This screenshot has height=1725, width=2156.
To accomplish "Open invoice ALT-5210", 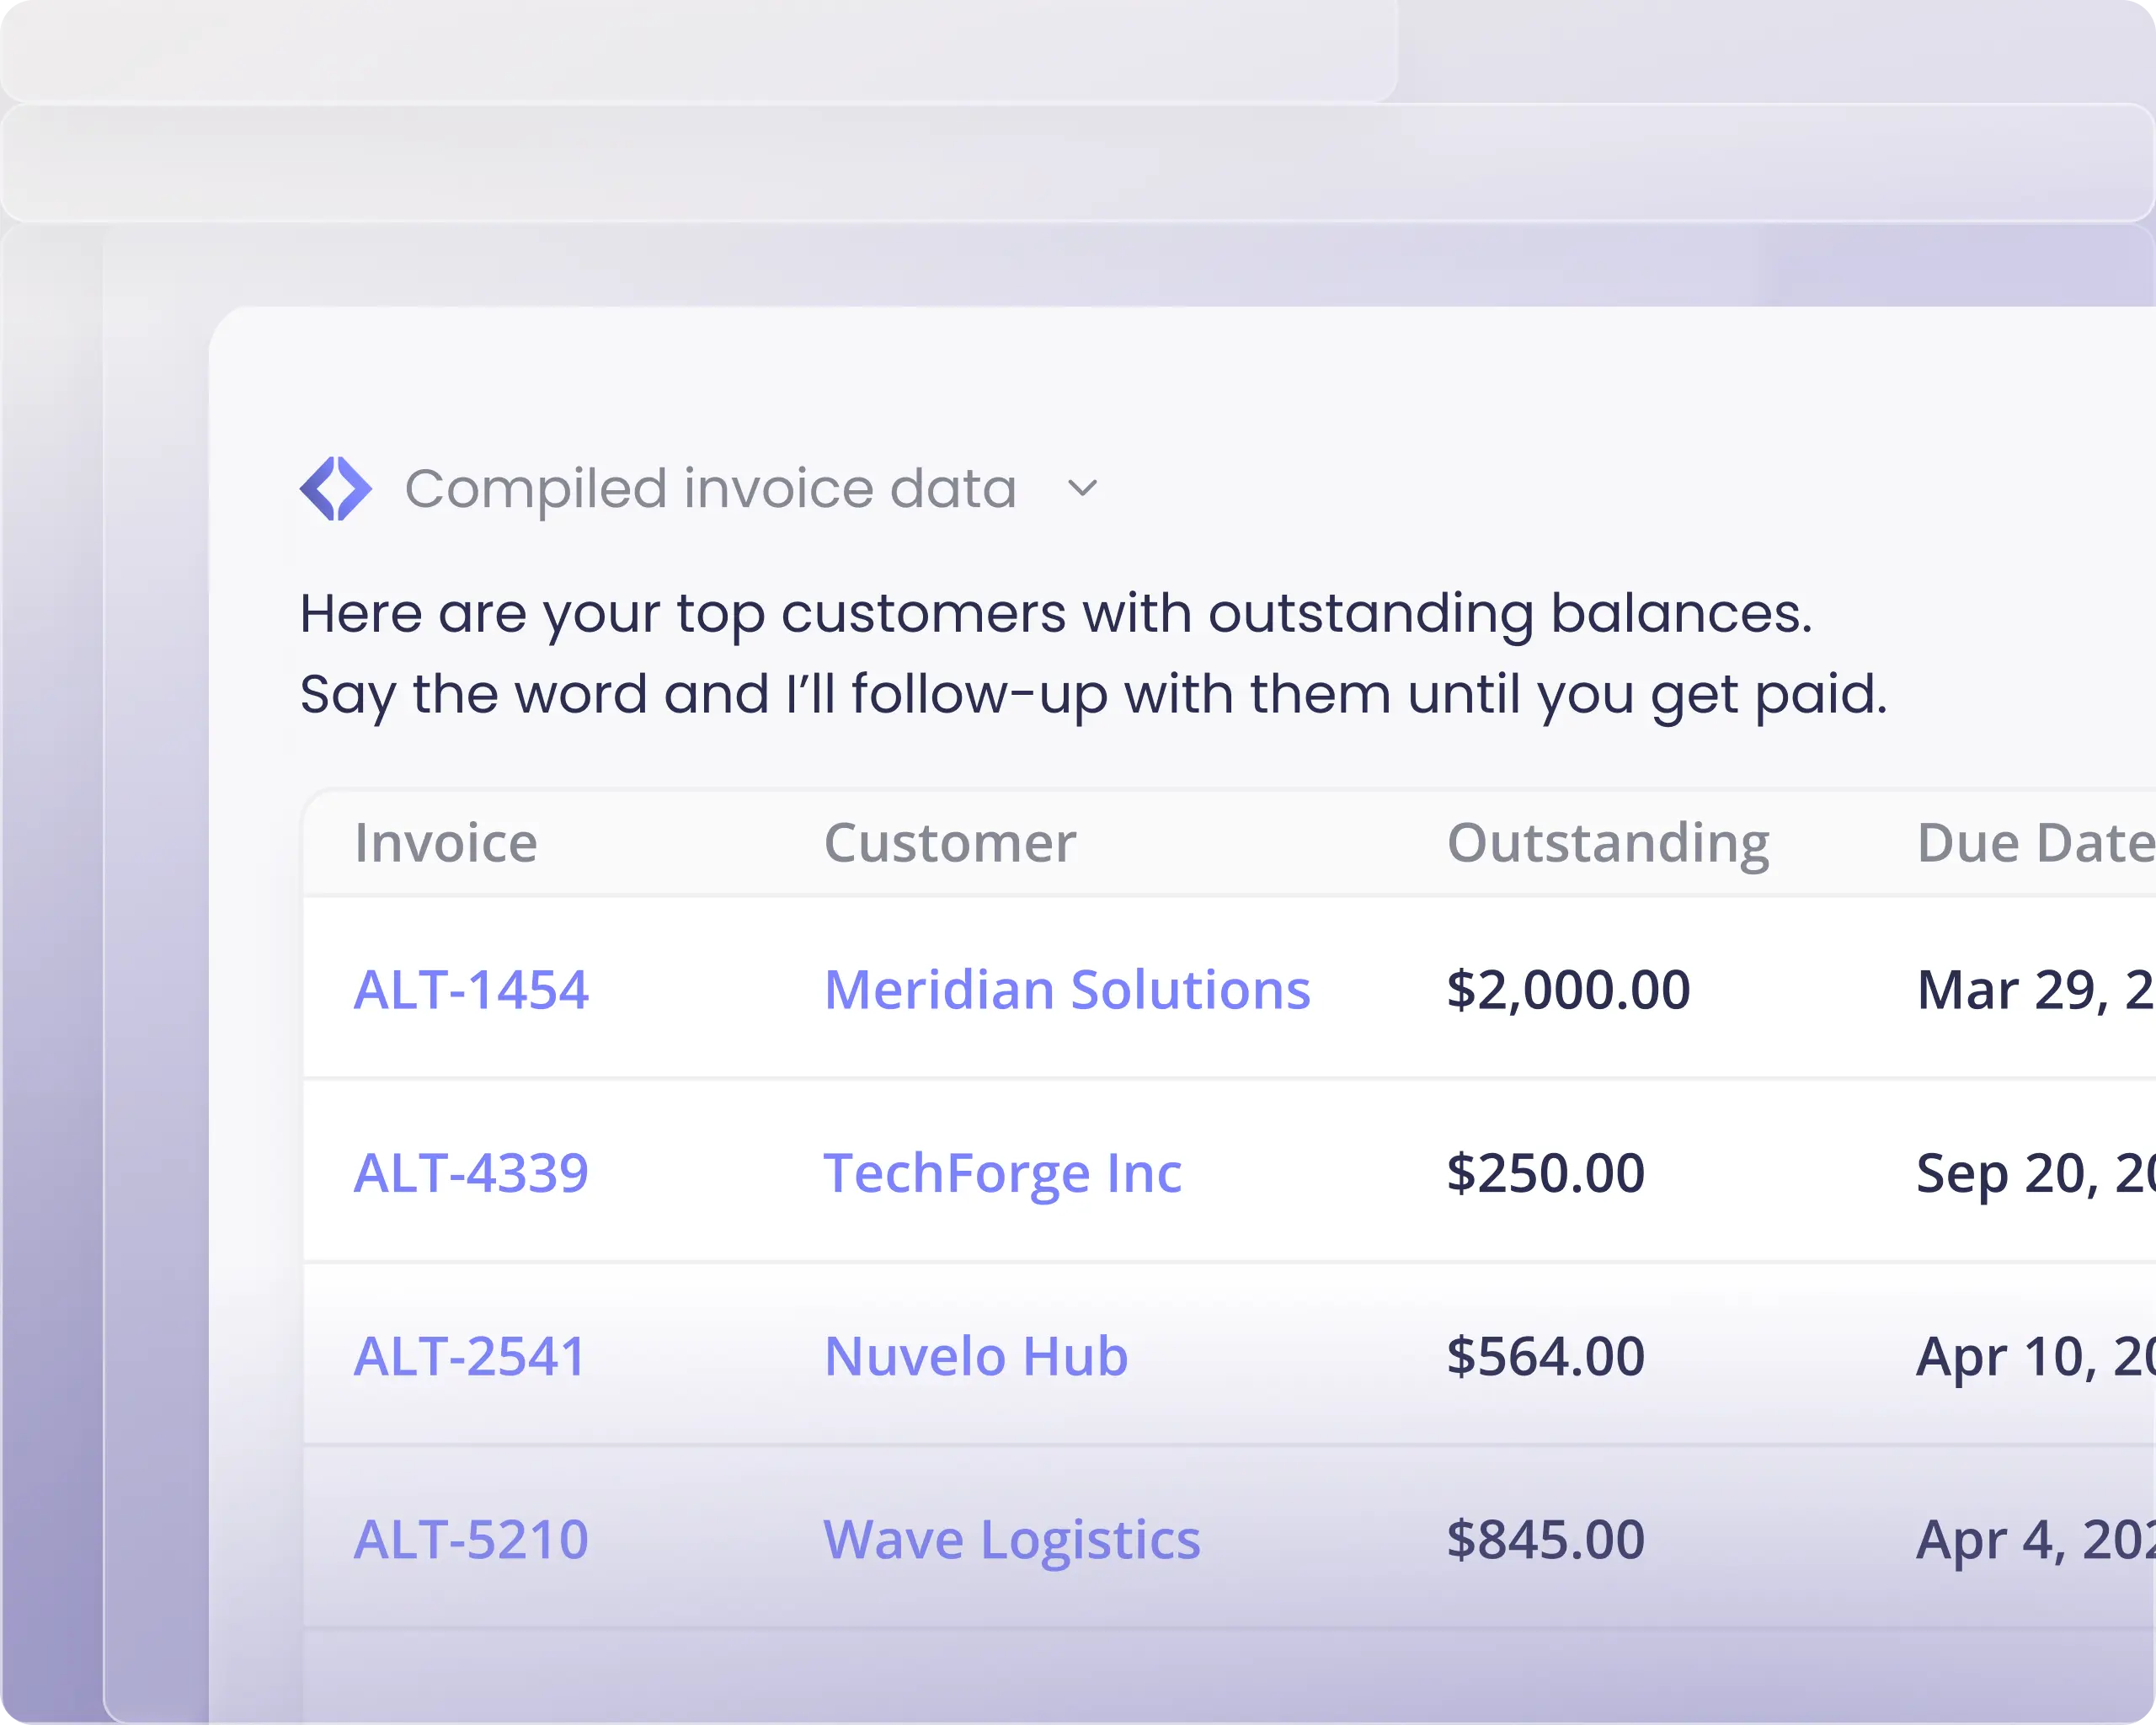I will click(471, 1540).
